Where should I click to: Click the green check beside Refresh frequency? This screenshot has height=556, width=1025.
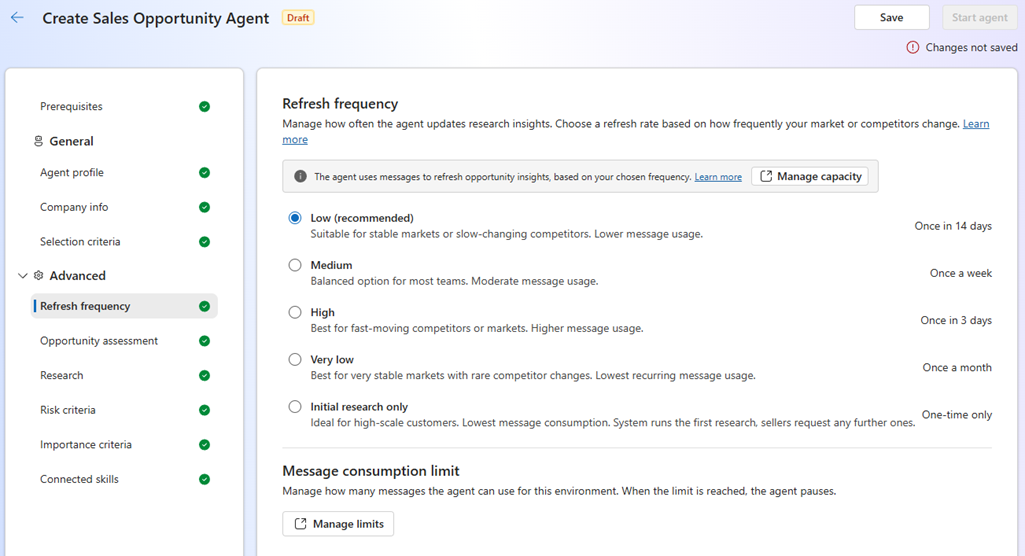click(x=205, y=306)
